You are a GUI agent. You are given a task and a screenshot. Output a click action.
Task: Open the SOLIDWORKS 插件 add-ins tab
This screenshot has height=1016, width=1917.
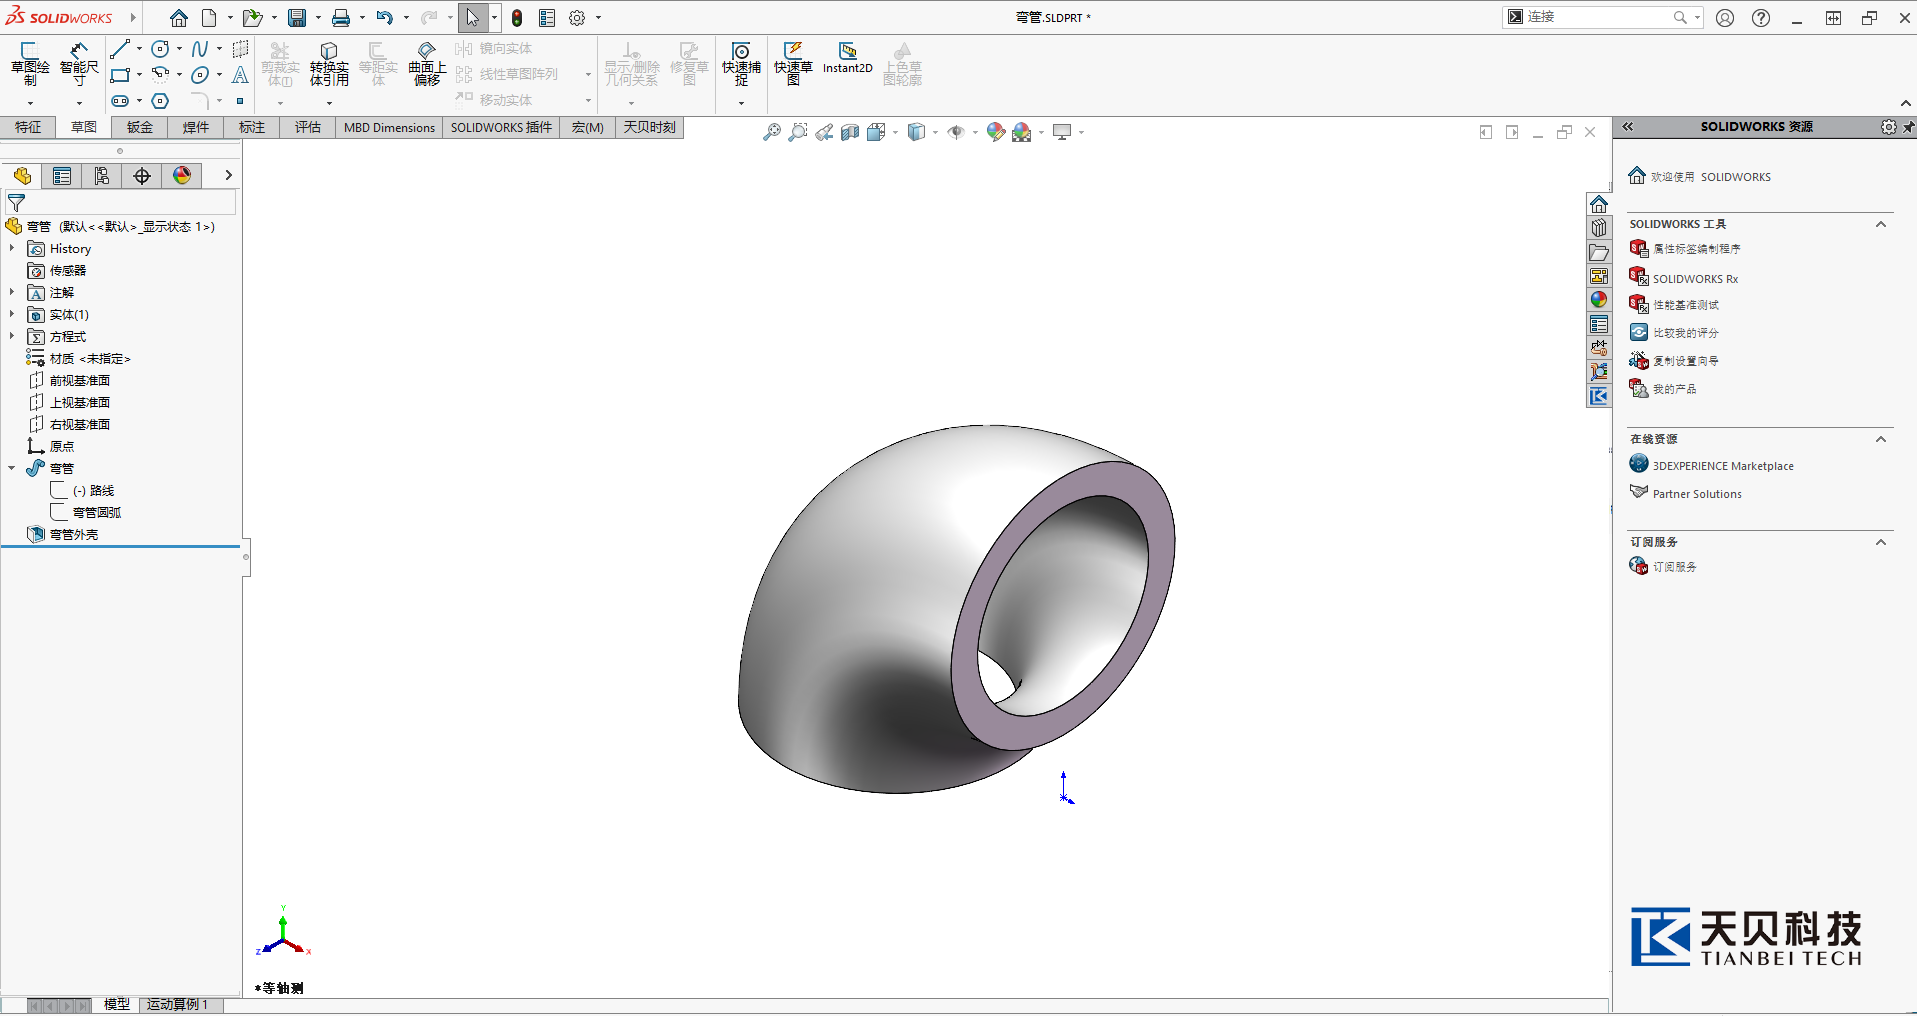tap(501, 127)
